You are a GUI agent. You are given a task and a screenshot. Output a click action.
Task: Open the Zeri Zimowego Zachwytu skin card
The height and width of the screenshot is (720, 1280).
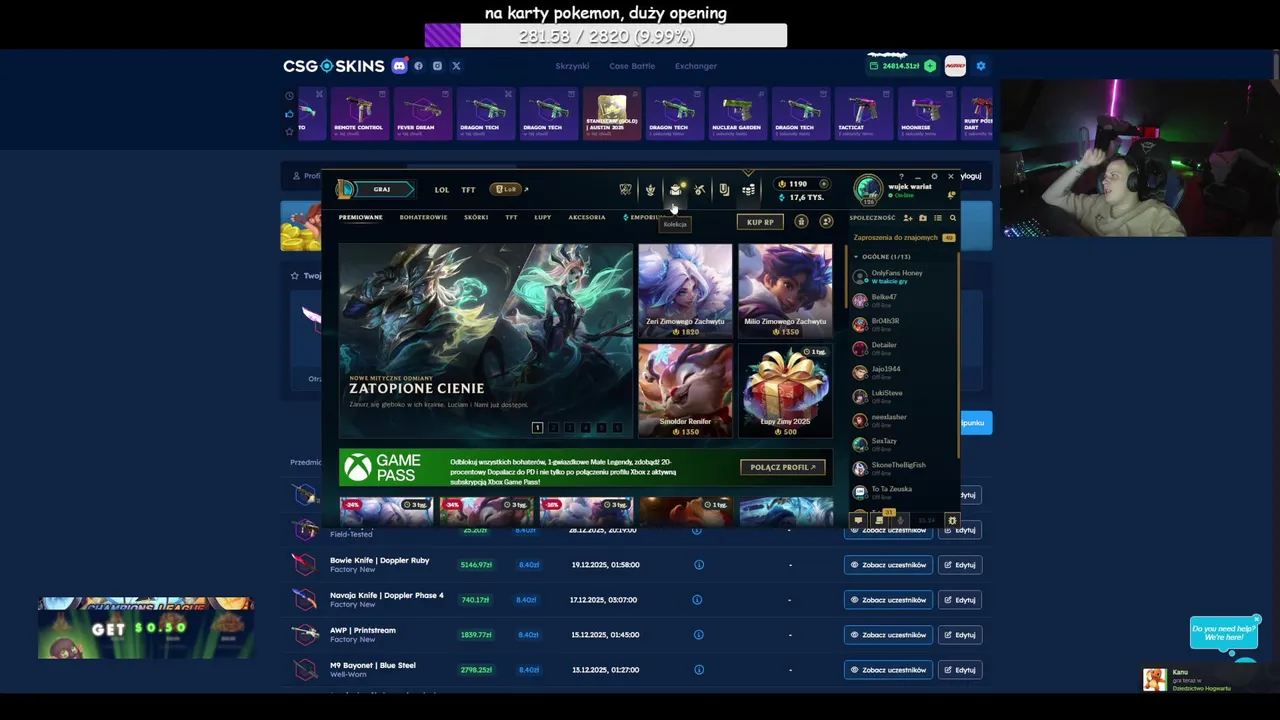[x=685, y=291]
